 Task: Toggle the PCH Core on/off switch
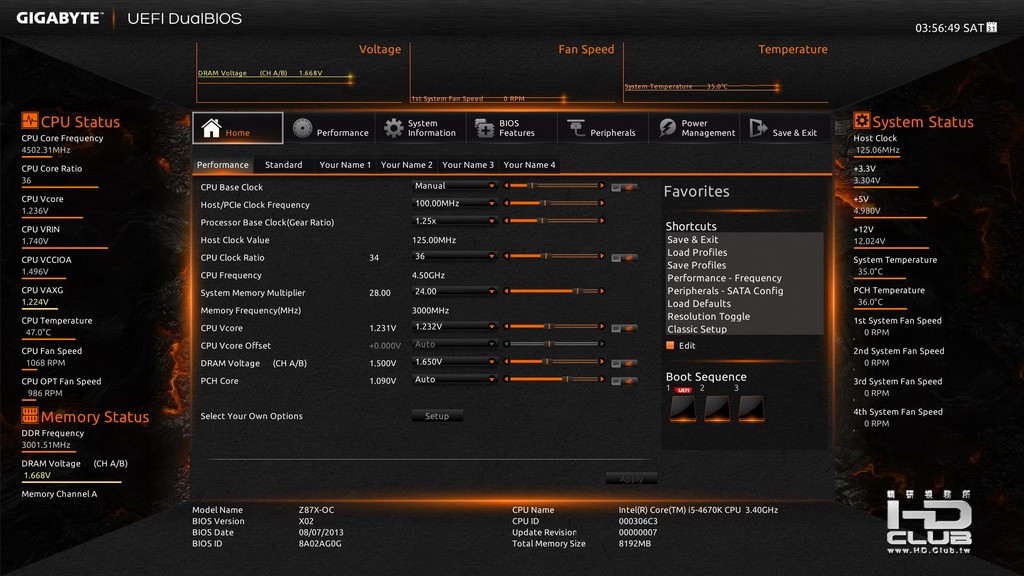(x=624, y=381)
